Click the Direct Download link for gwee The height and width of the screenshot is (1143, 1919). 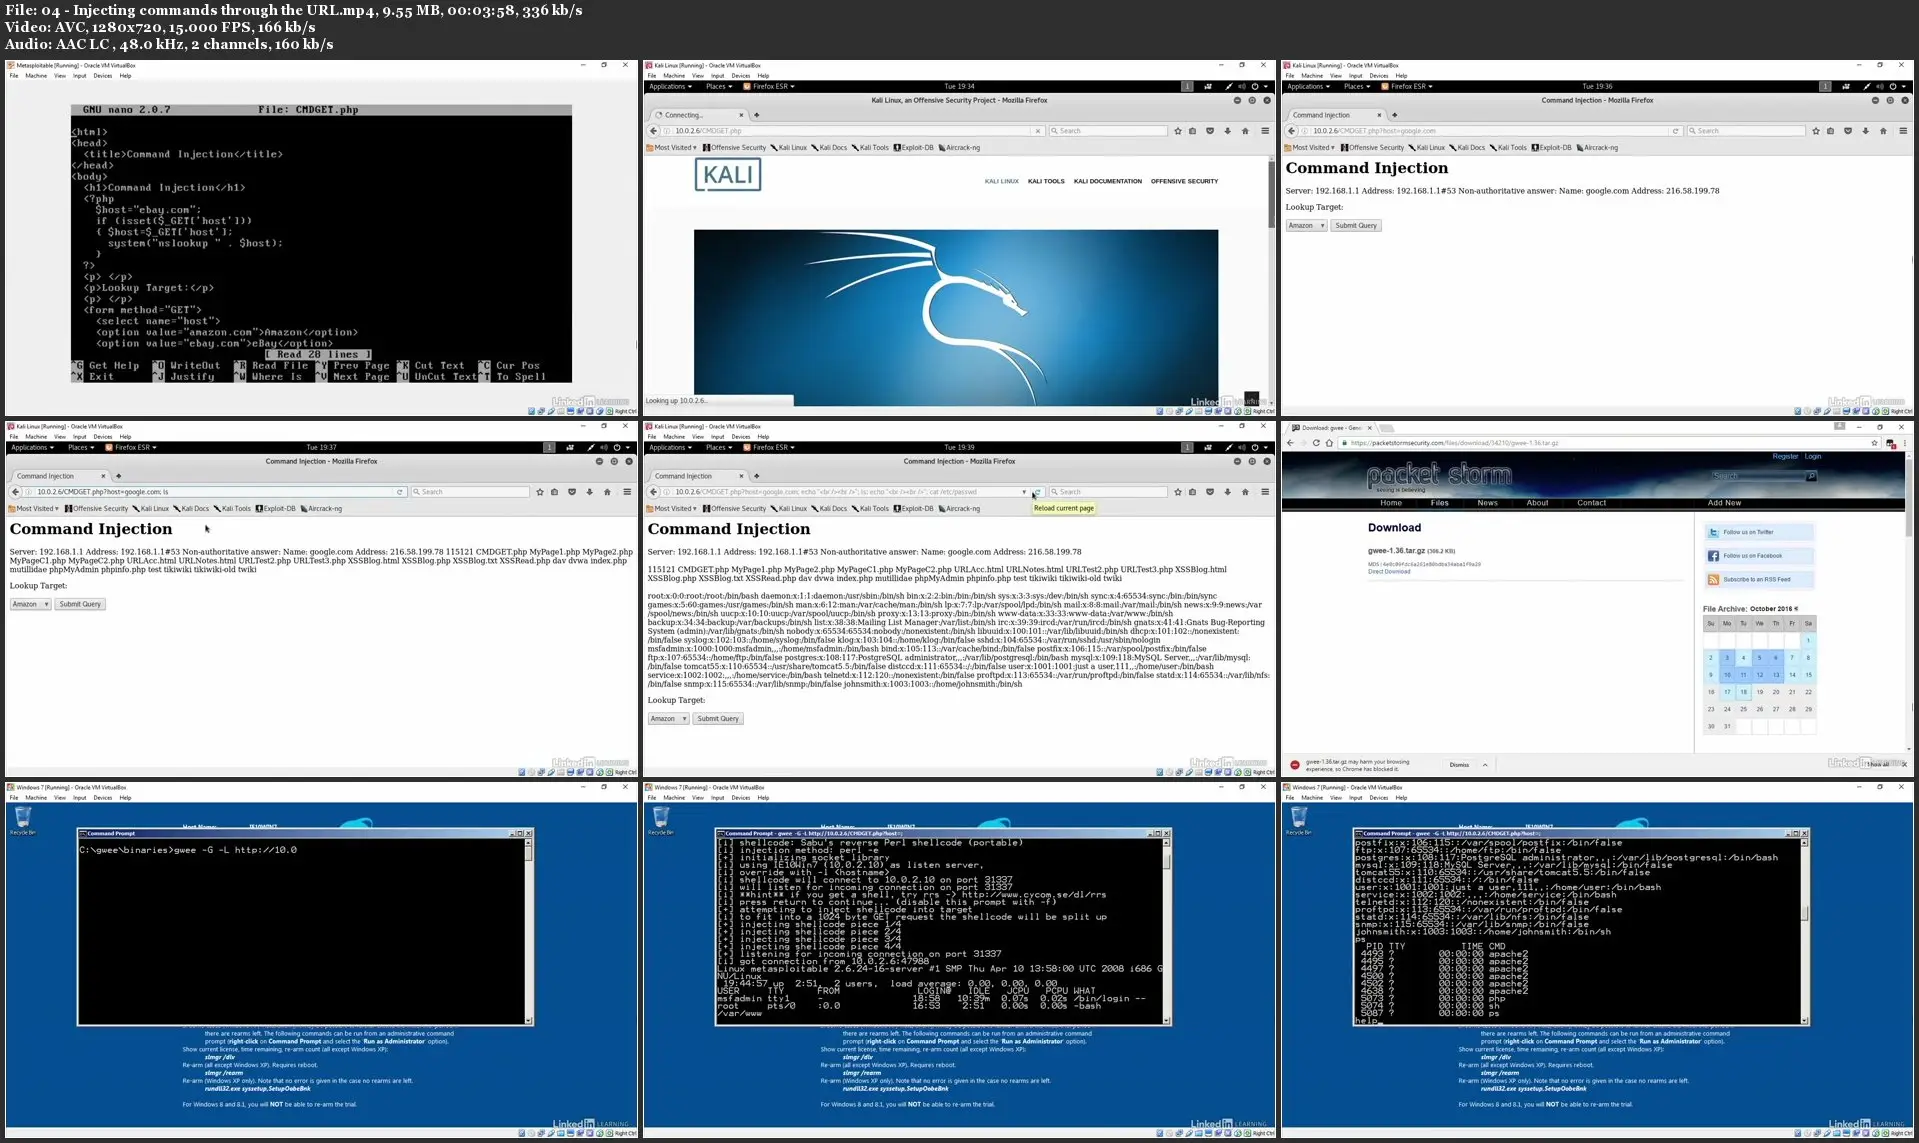1389,572
